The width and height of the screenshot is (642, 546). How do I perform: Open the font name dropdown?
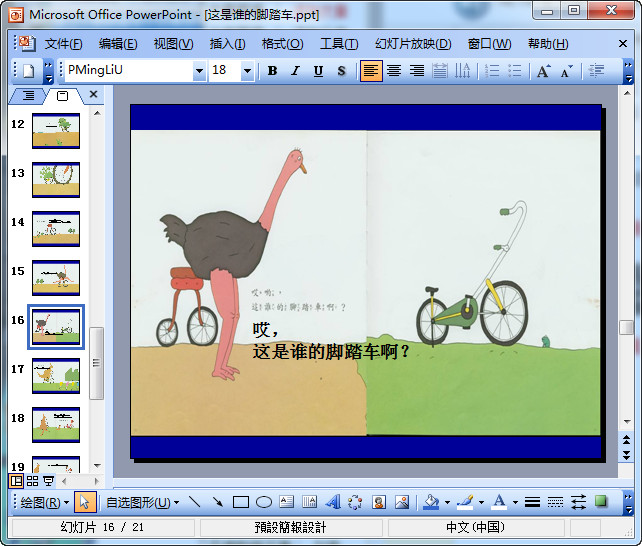199,71
